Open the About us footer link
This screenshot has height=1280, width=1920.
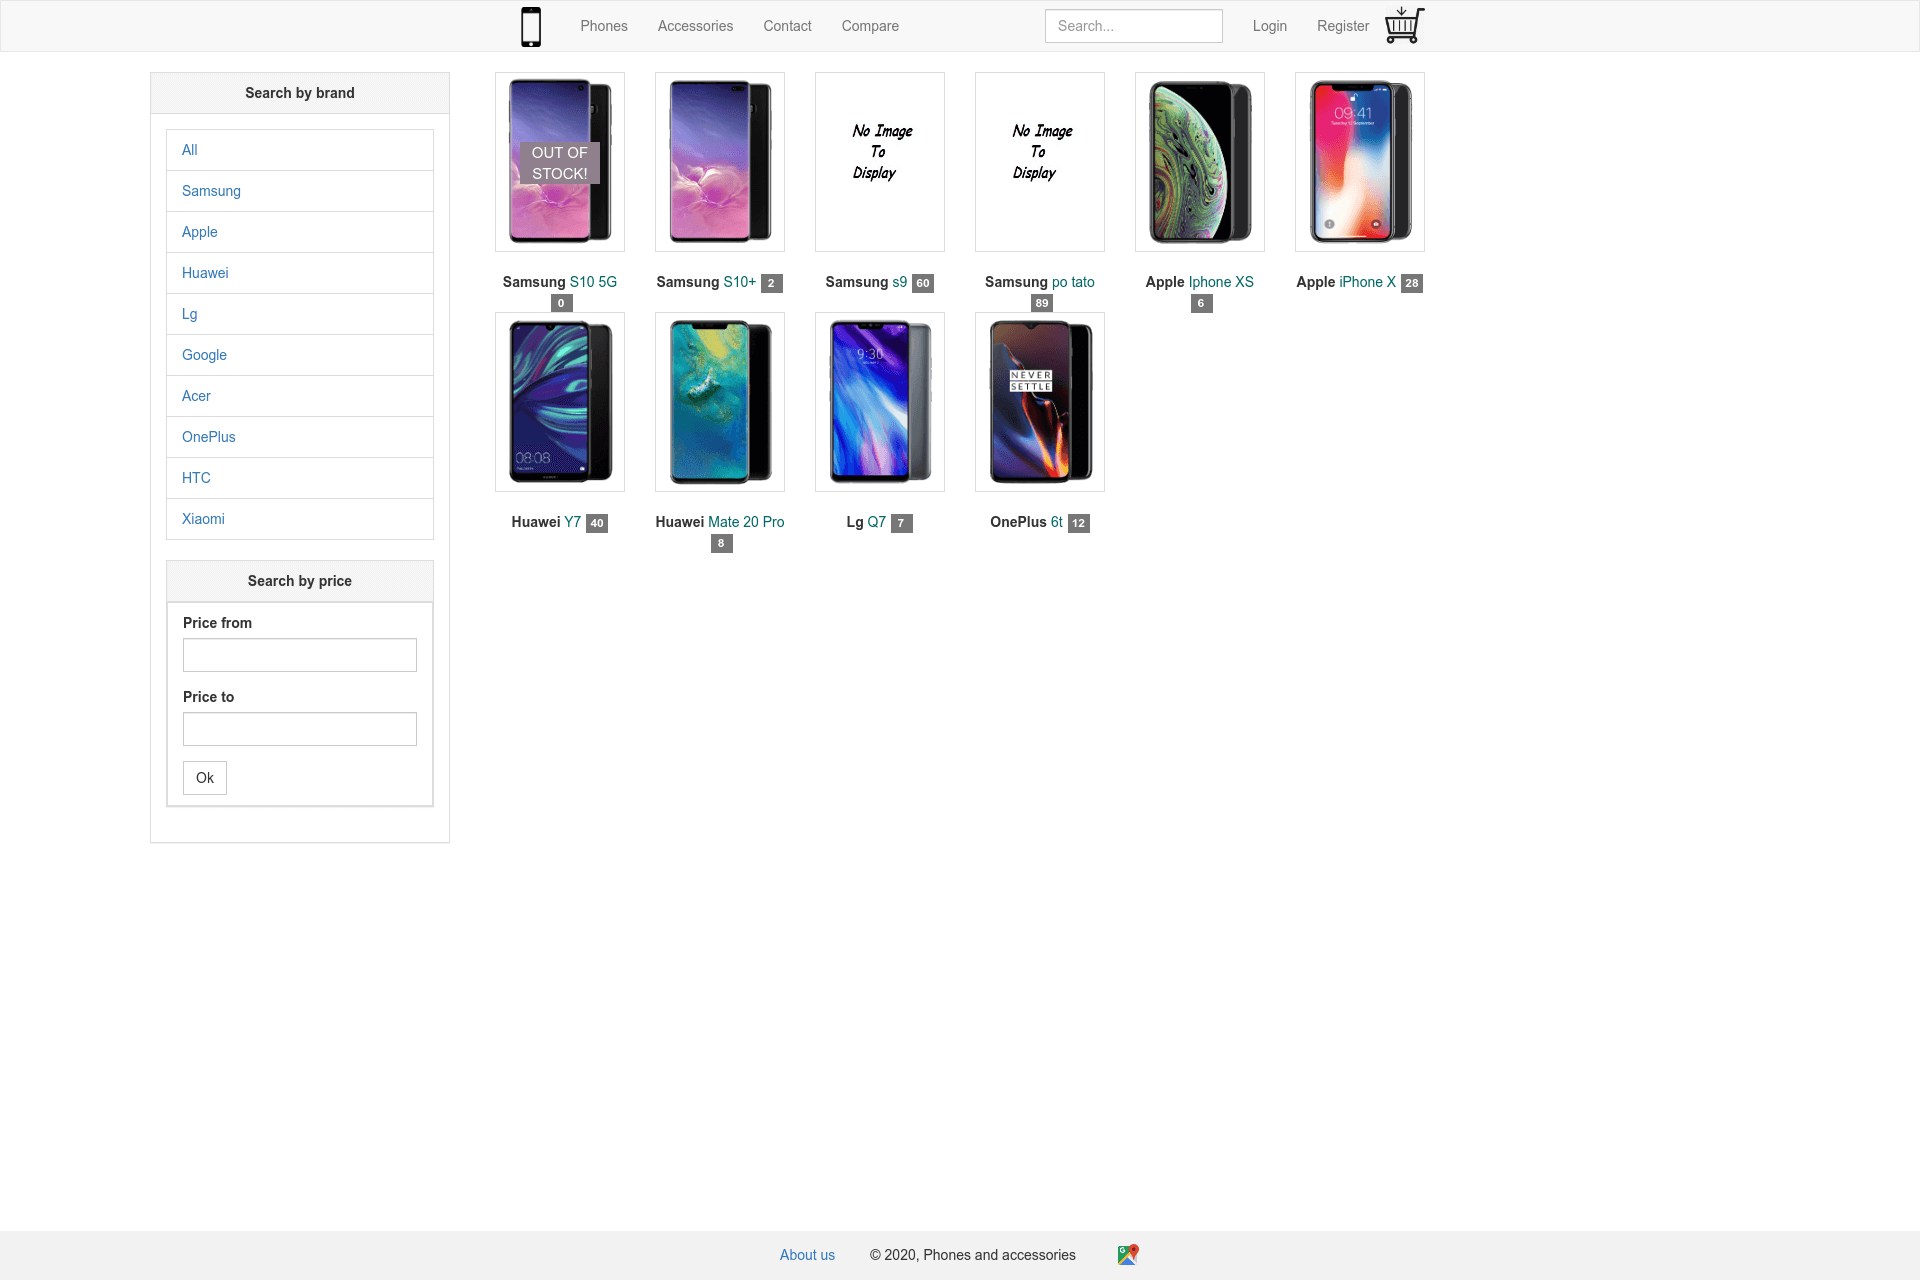[x=807, y=1255]
